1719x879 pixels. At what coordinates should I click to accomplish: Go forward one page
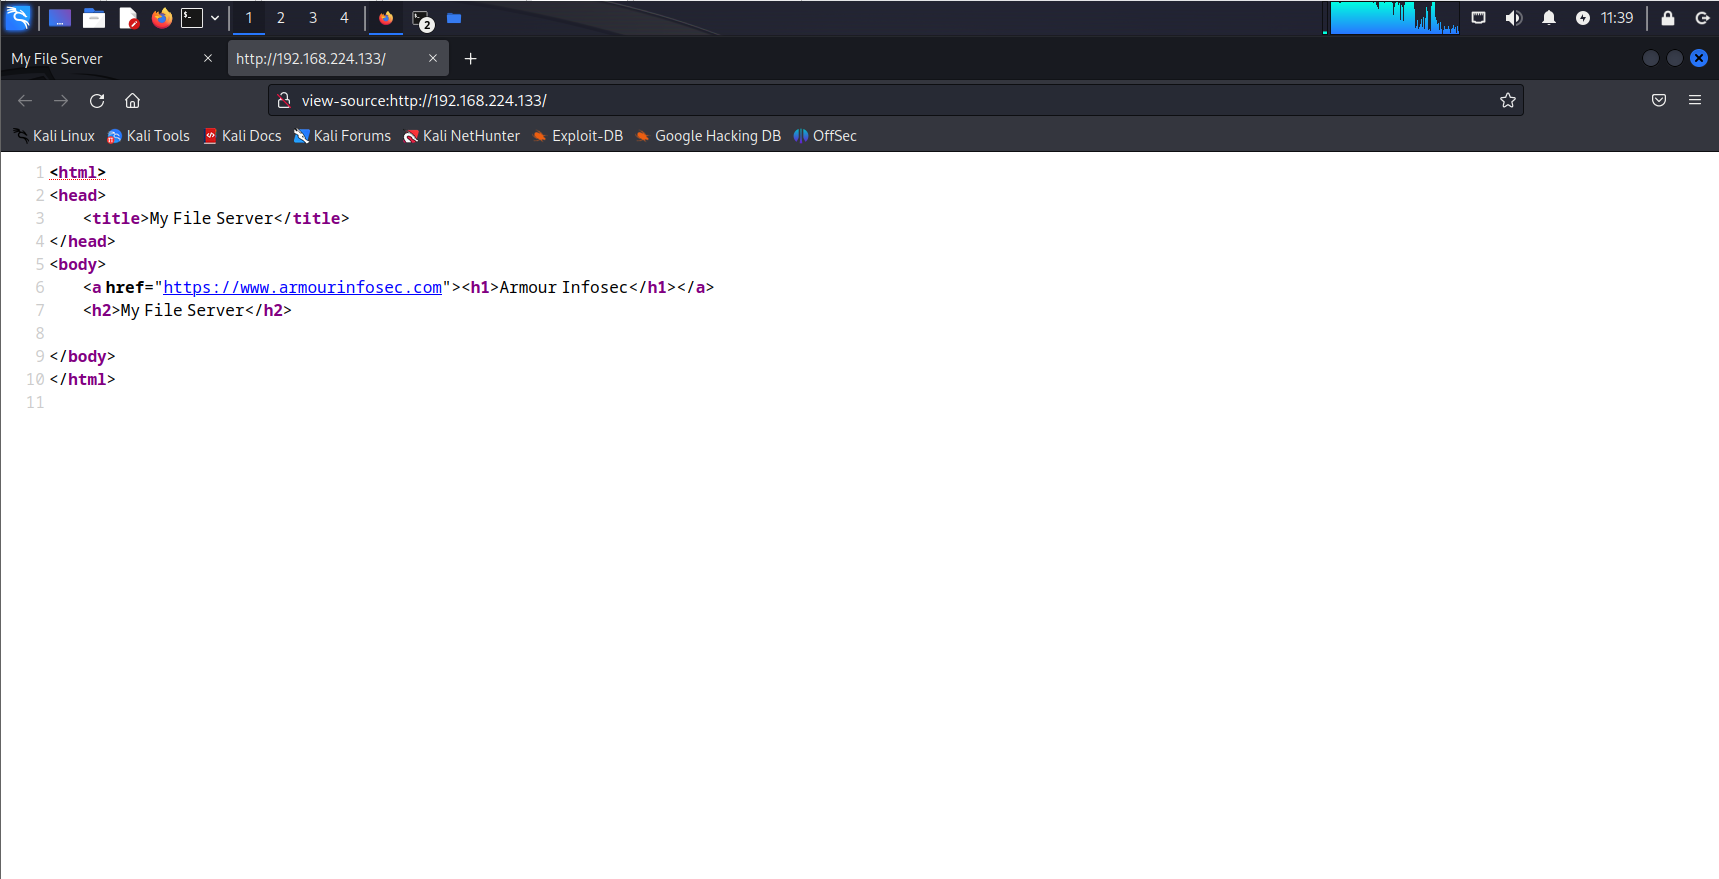[x=61, y=100]
